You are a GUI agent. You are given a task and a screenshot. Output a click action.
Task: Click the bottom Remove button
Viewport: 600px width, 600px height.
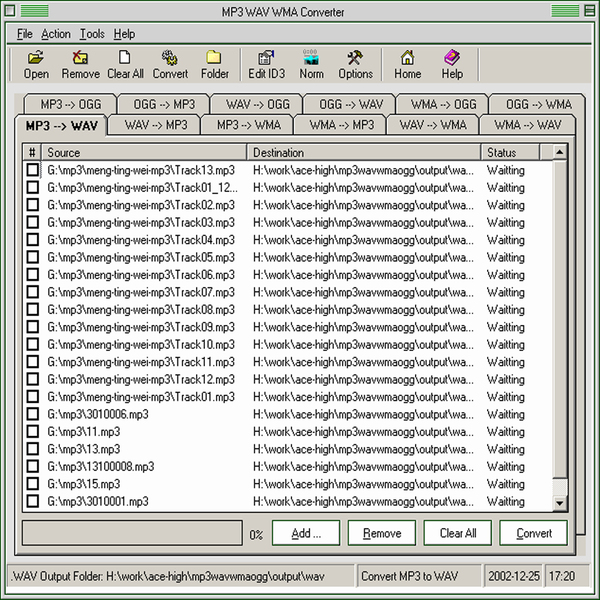point(382,533)
